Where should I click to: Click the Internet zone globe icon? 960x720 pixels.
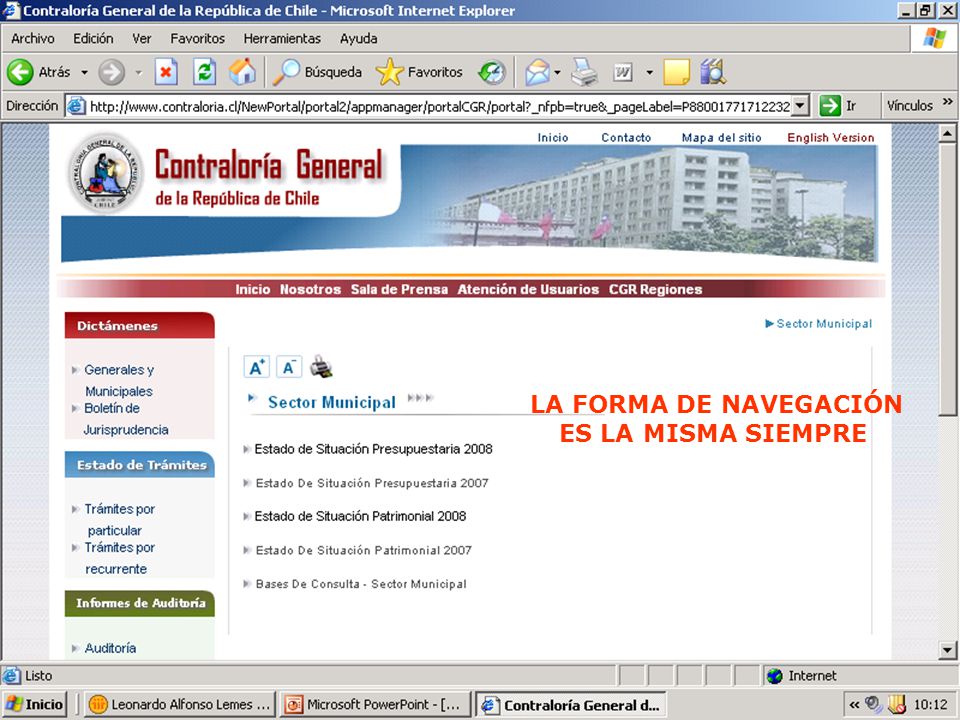tap(775, 676)
